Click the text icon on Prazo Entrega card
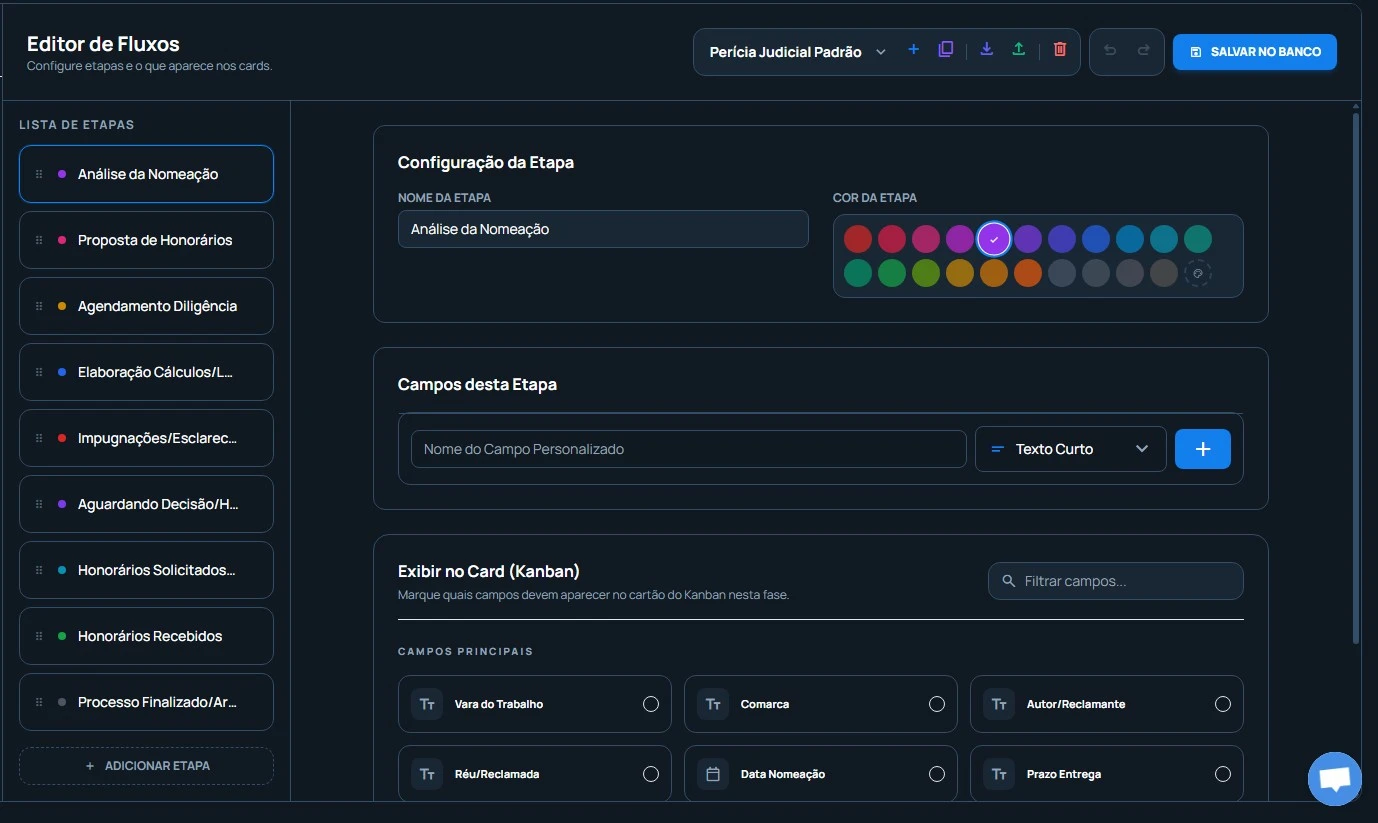1378x823 pixels. [999, 774]
